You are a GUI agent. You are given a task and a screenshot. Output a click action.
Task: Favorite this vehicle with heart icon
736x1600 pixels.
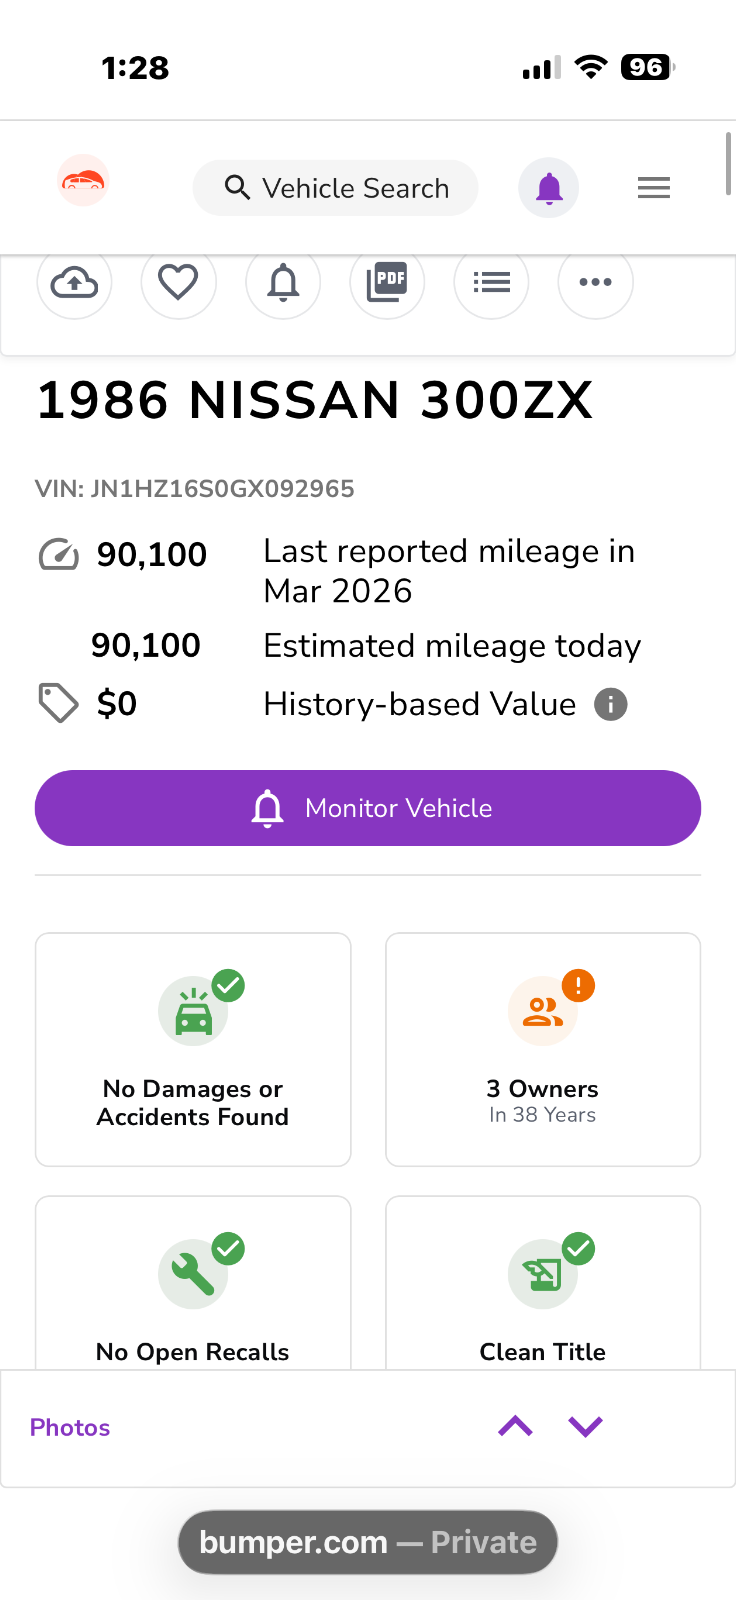[178, 283]
